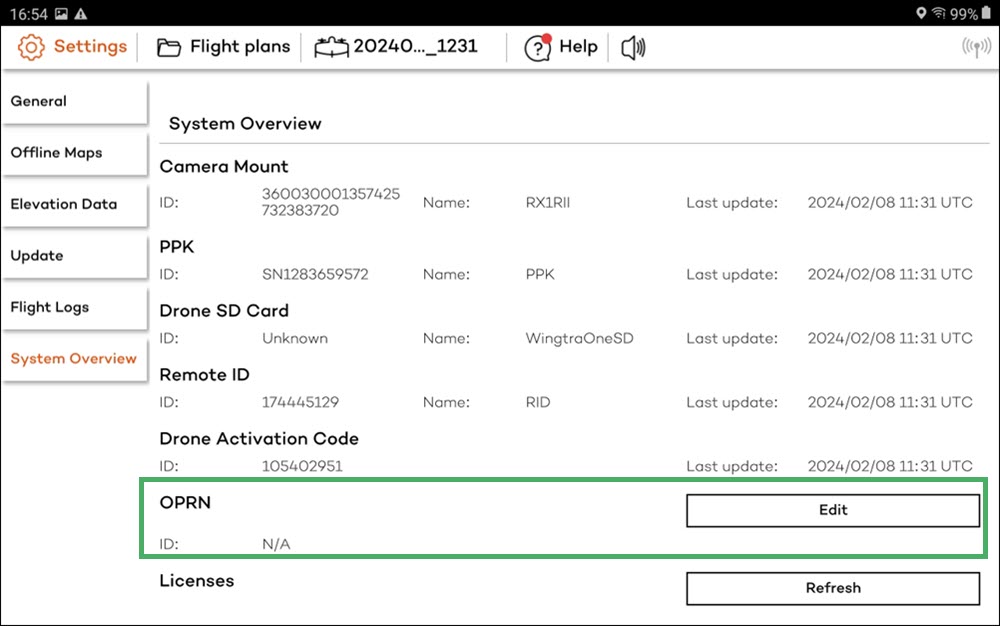Select the drone icon beside 20240..._1231
This screenshot has width=1000, height=626.
tap(331, 46)
